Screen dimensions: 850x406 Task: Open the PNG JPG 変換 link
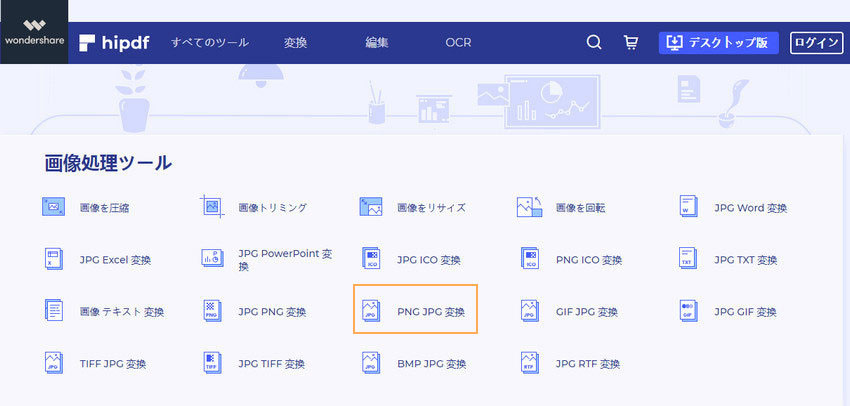tap(431, 312)
